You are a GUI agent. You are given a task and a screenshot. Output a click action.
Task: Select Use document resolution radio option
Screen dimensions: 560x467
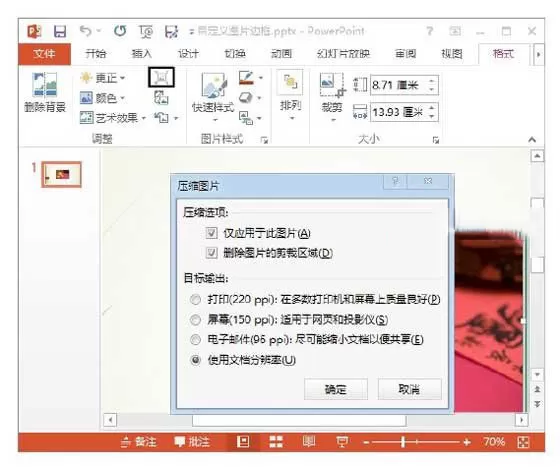pos(195,360)
